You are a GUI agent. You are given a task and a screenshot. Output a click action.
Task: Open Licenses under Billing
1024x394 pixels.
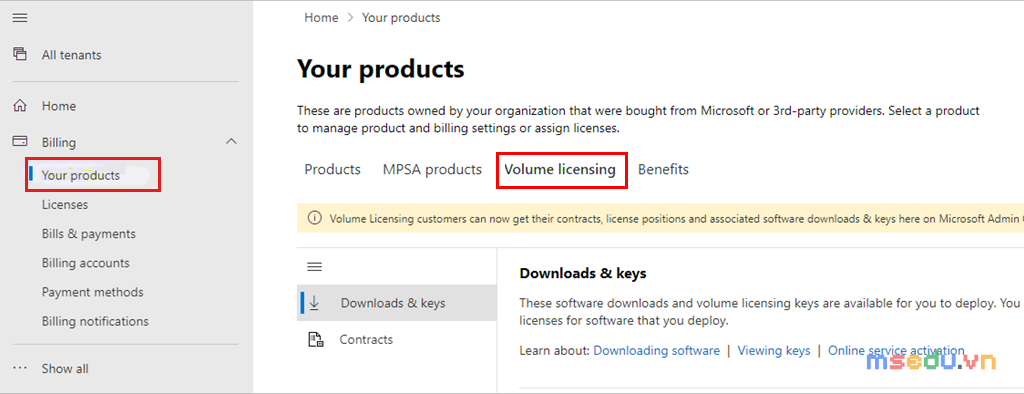[x=65, y=205]
